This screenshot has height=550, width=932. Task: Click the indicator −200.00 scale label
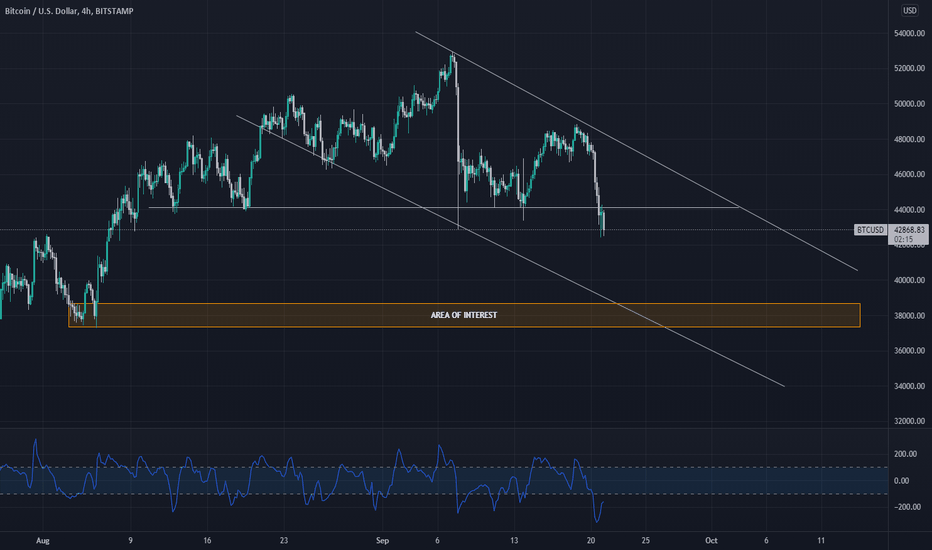[x=908, y=507]
